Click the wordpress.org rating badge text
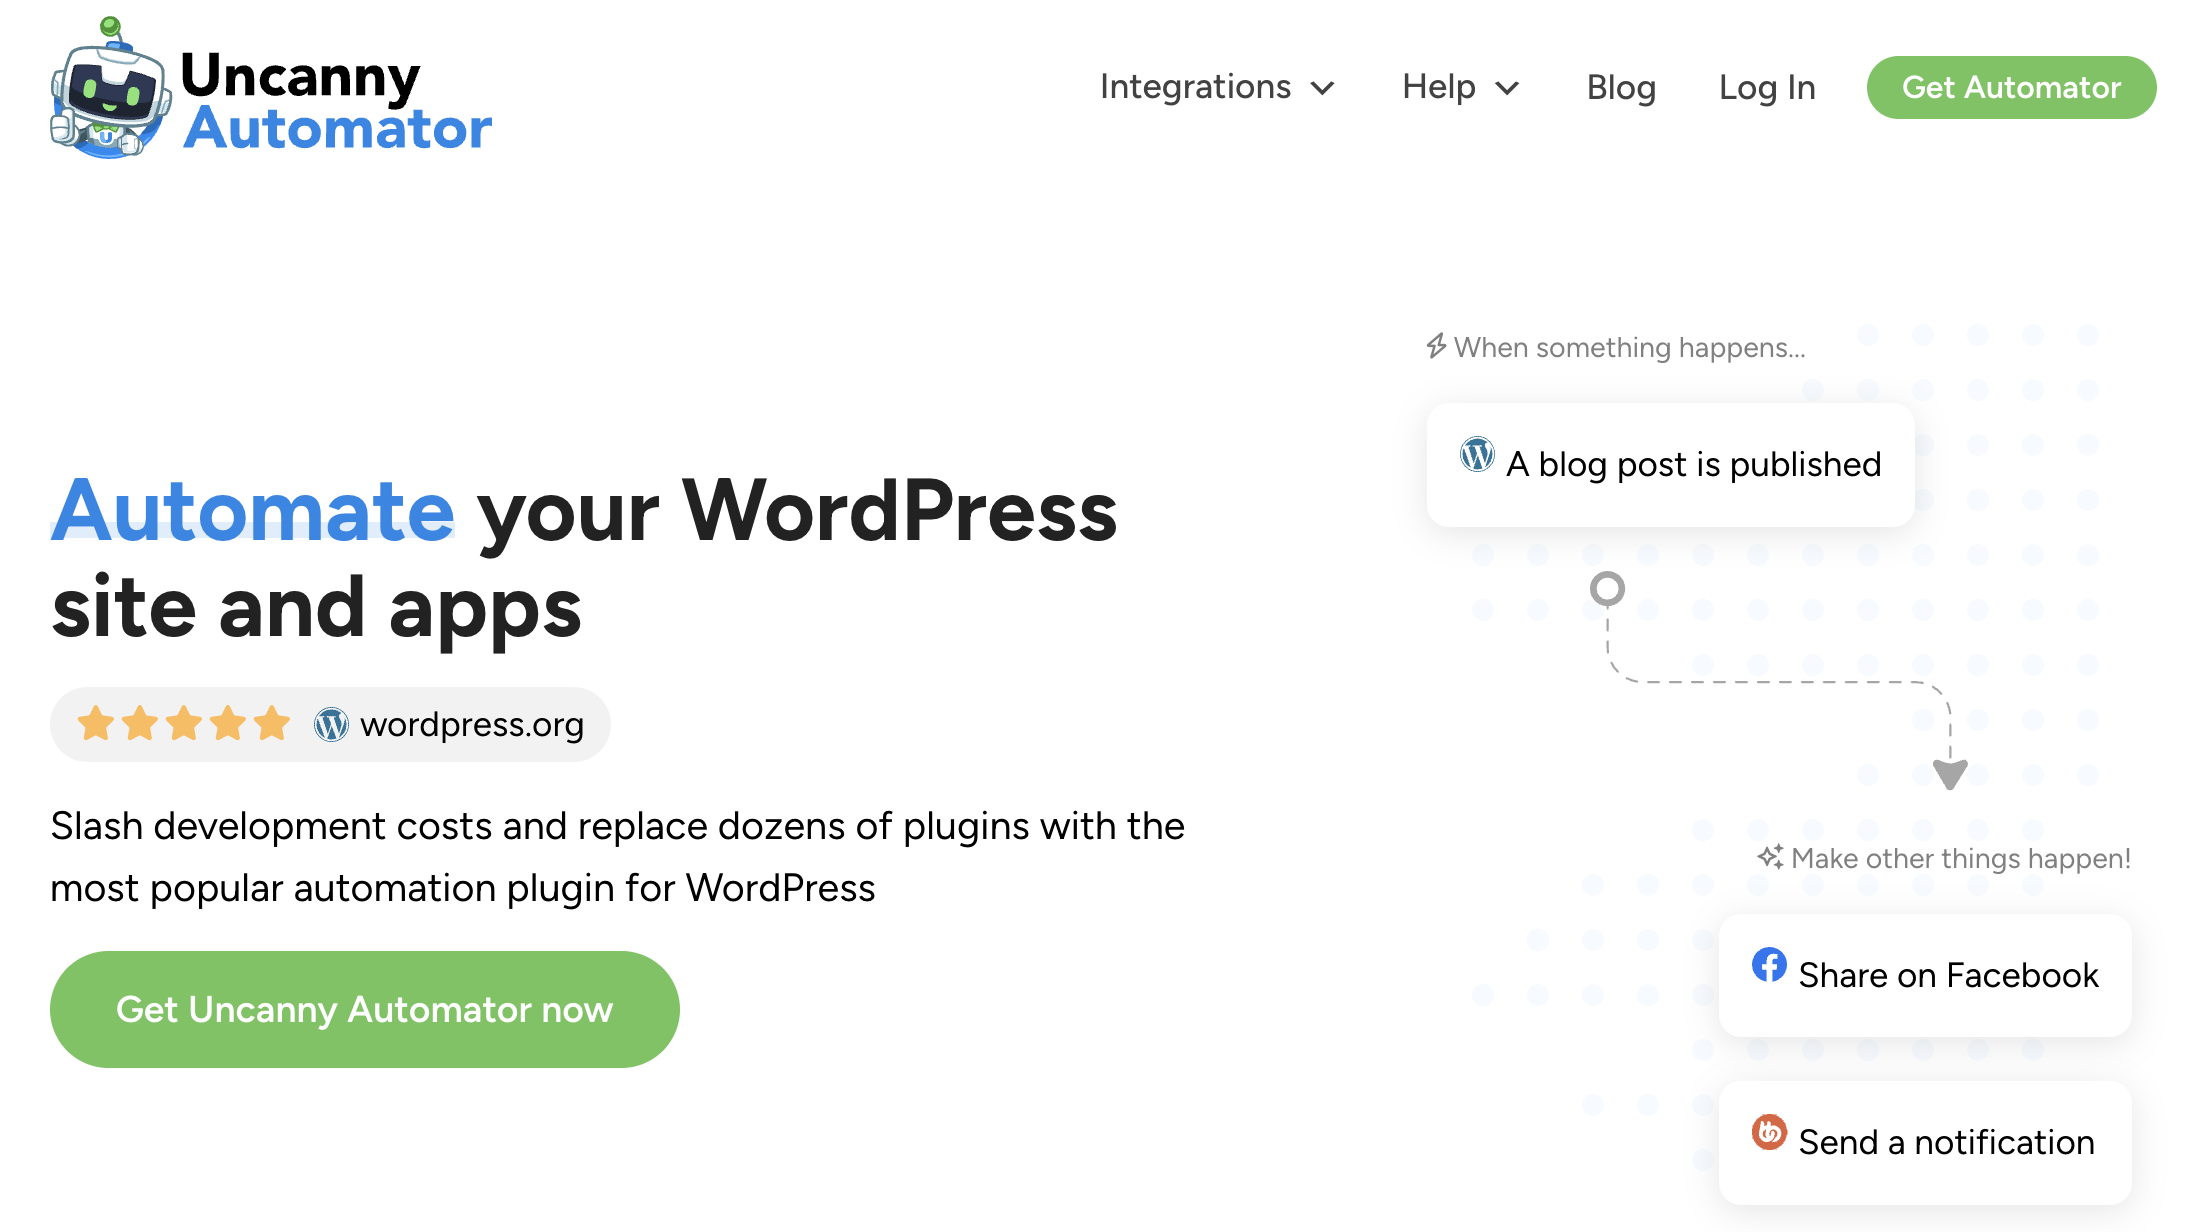The image size is (2204, 1232). [x=472, y=724]
